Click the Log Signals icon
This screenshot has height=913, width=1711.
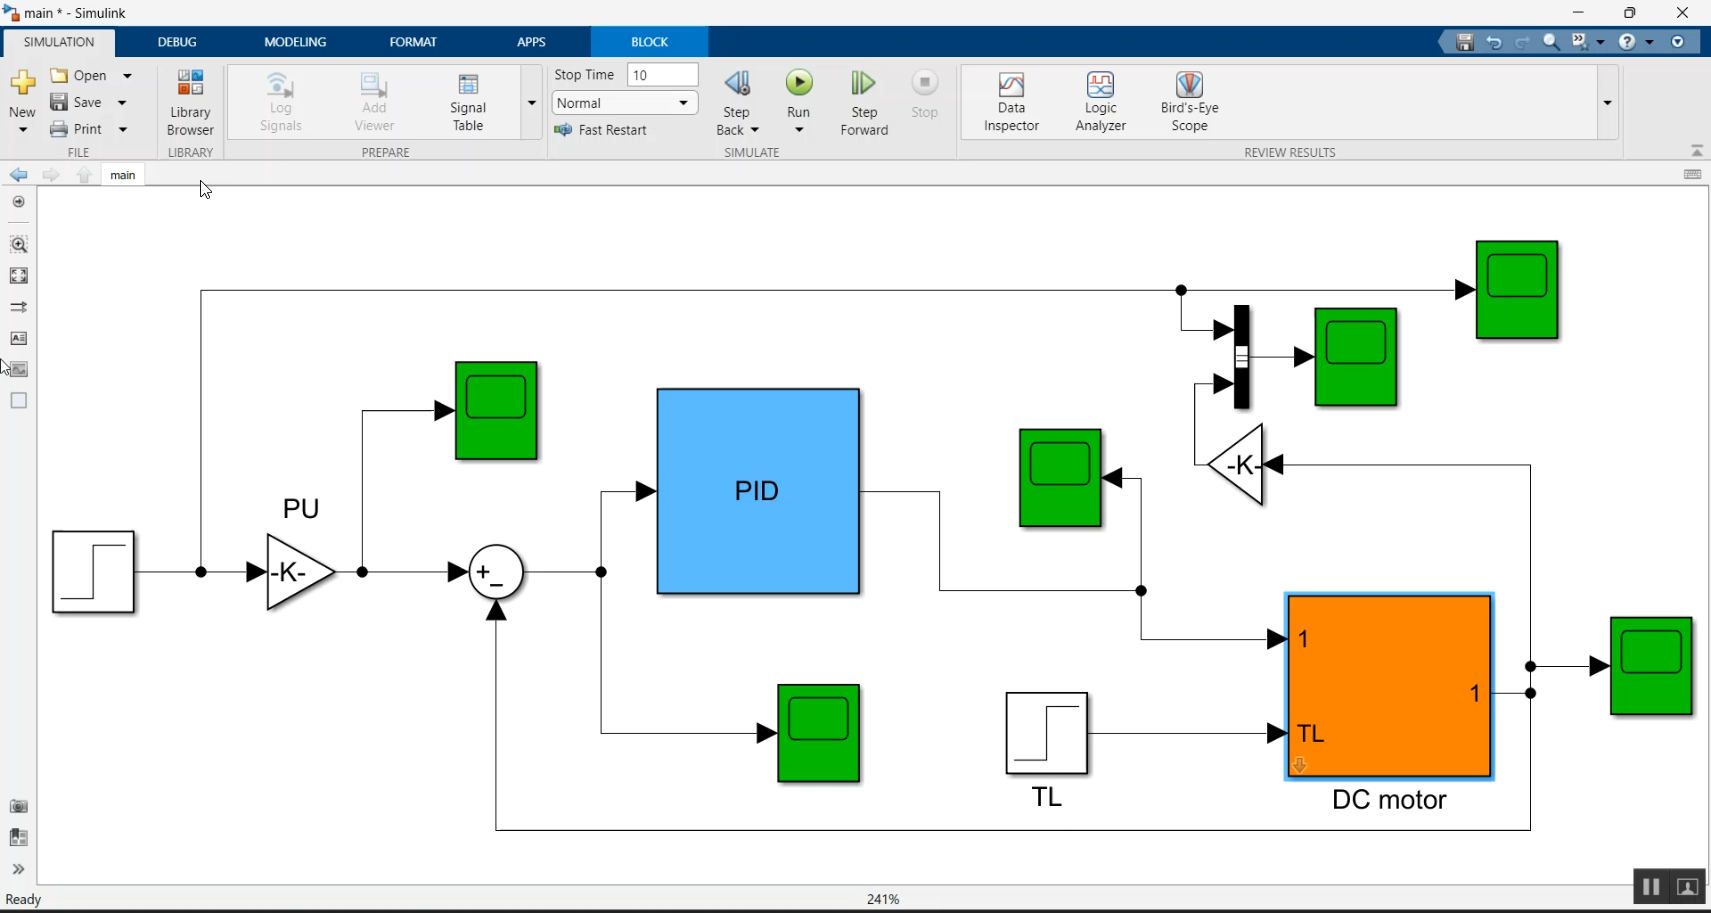(280, 102)
